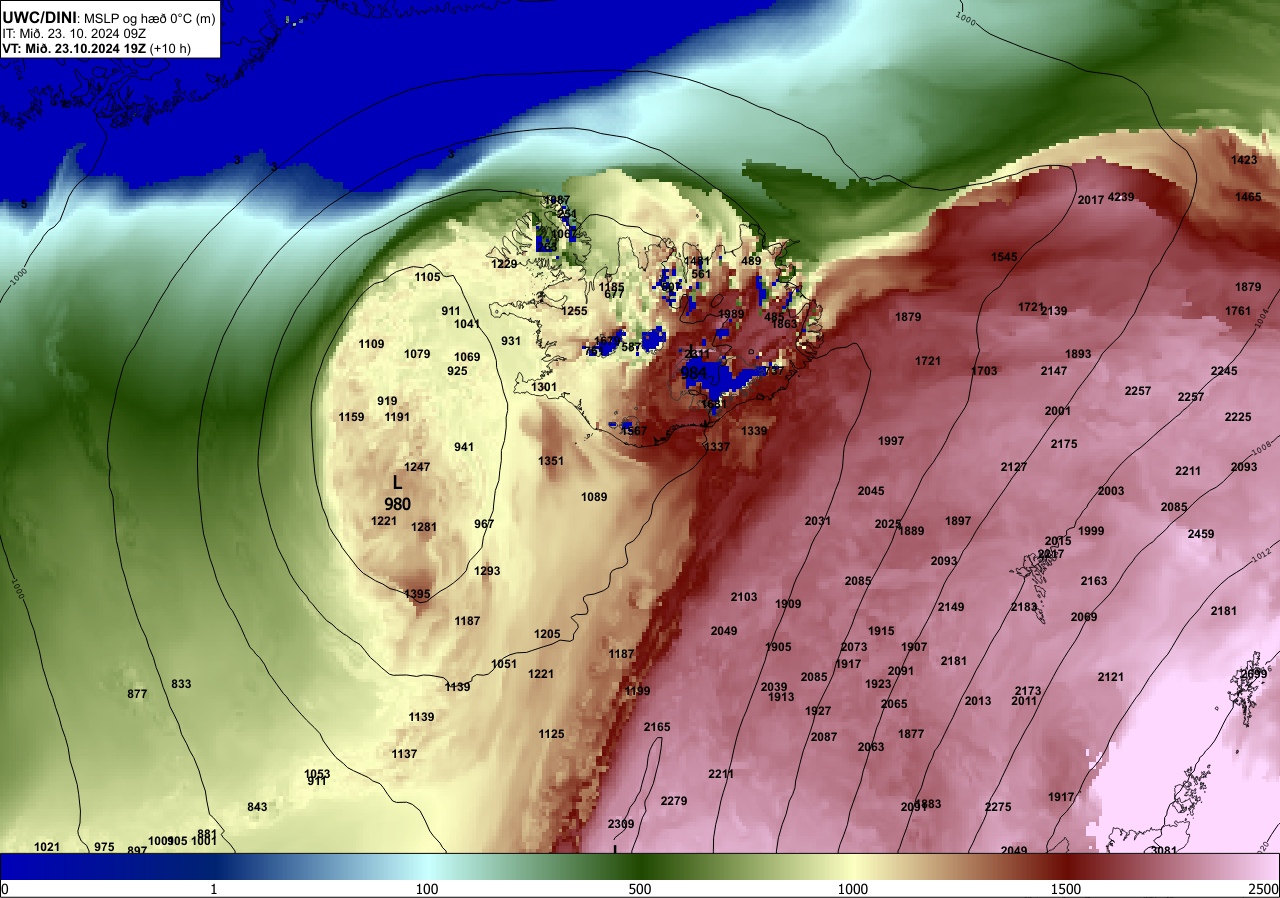Click the height value '2001'
Image resolution: width=1280 pixels, height=898 pixels.
[x=1058, y=411]
